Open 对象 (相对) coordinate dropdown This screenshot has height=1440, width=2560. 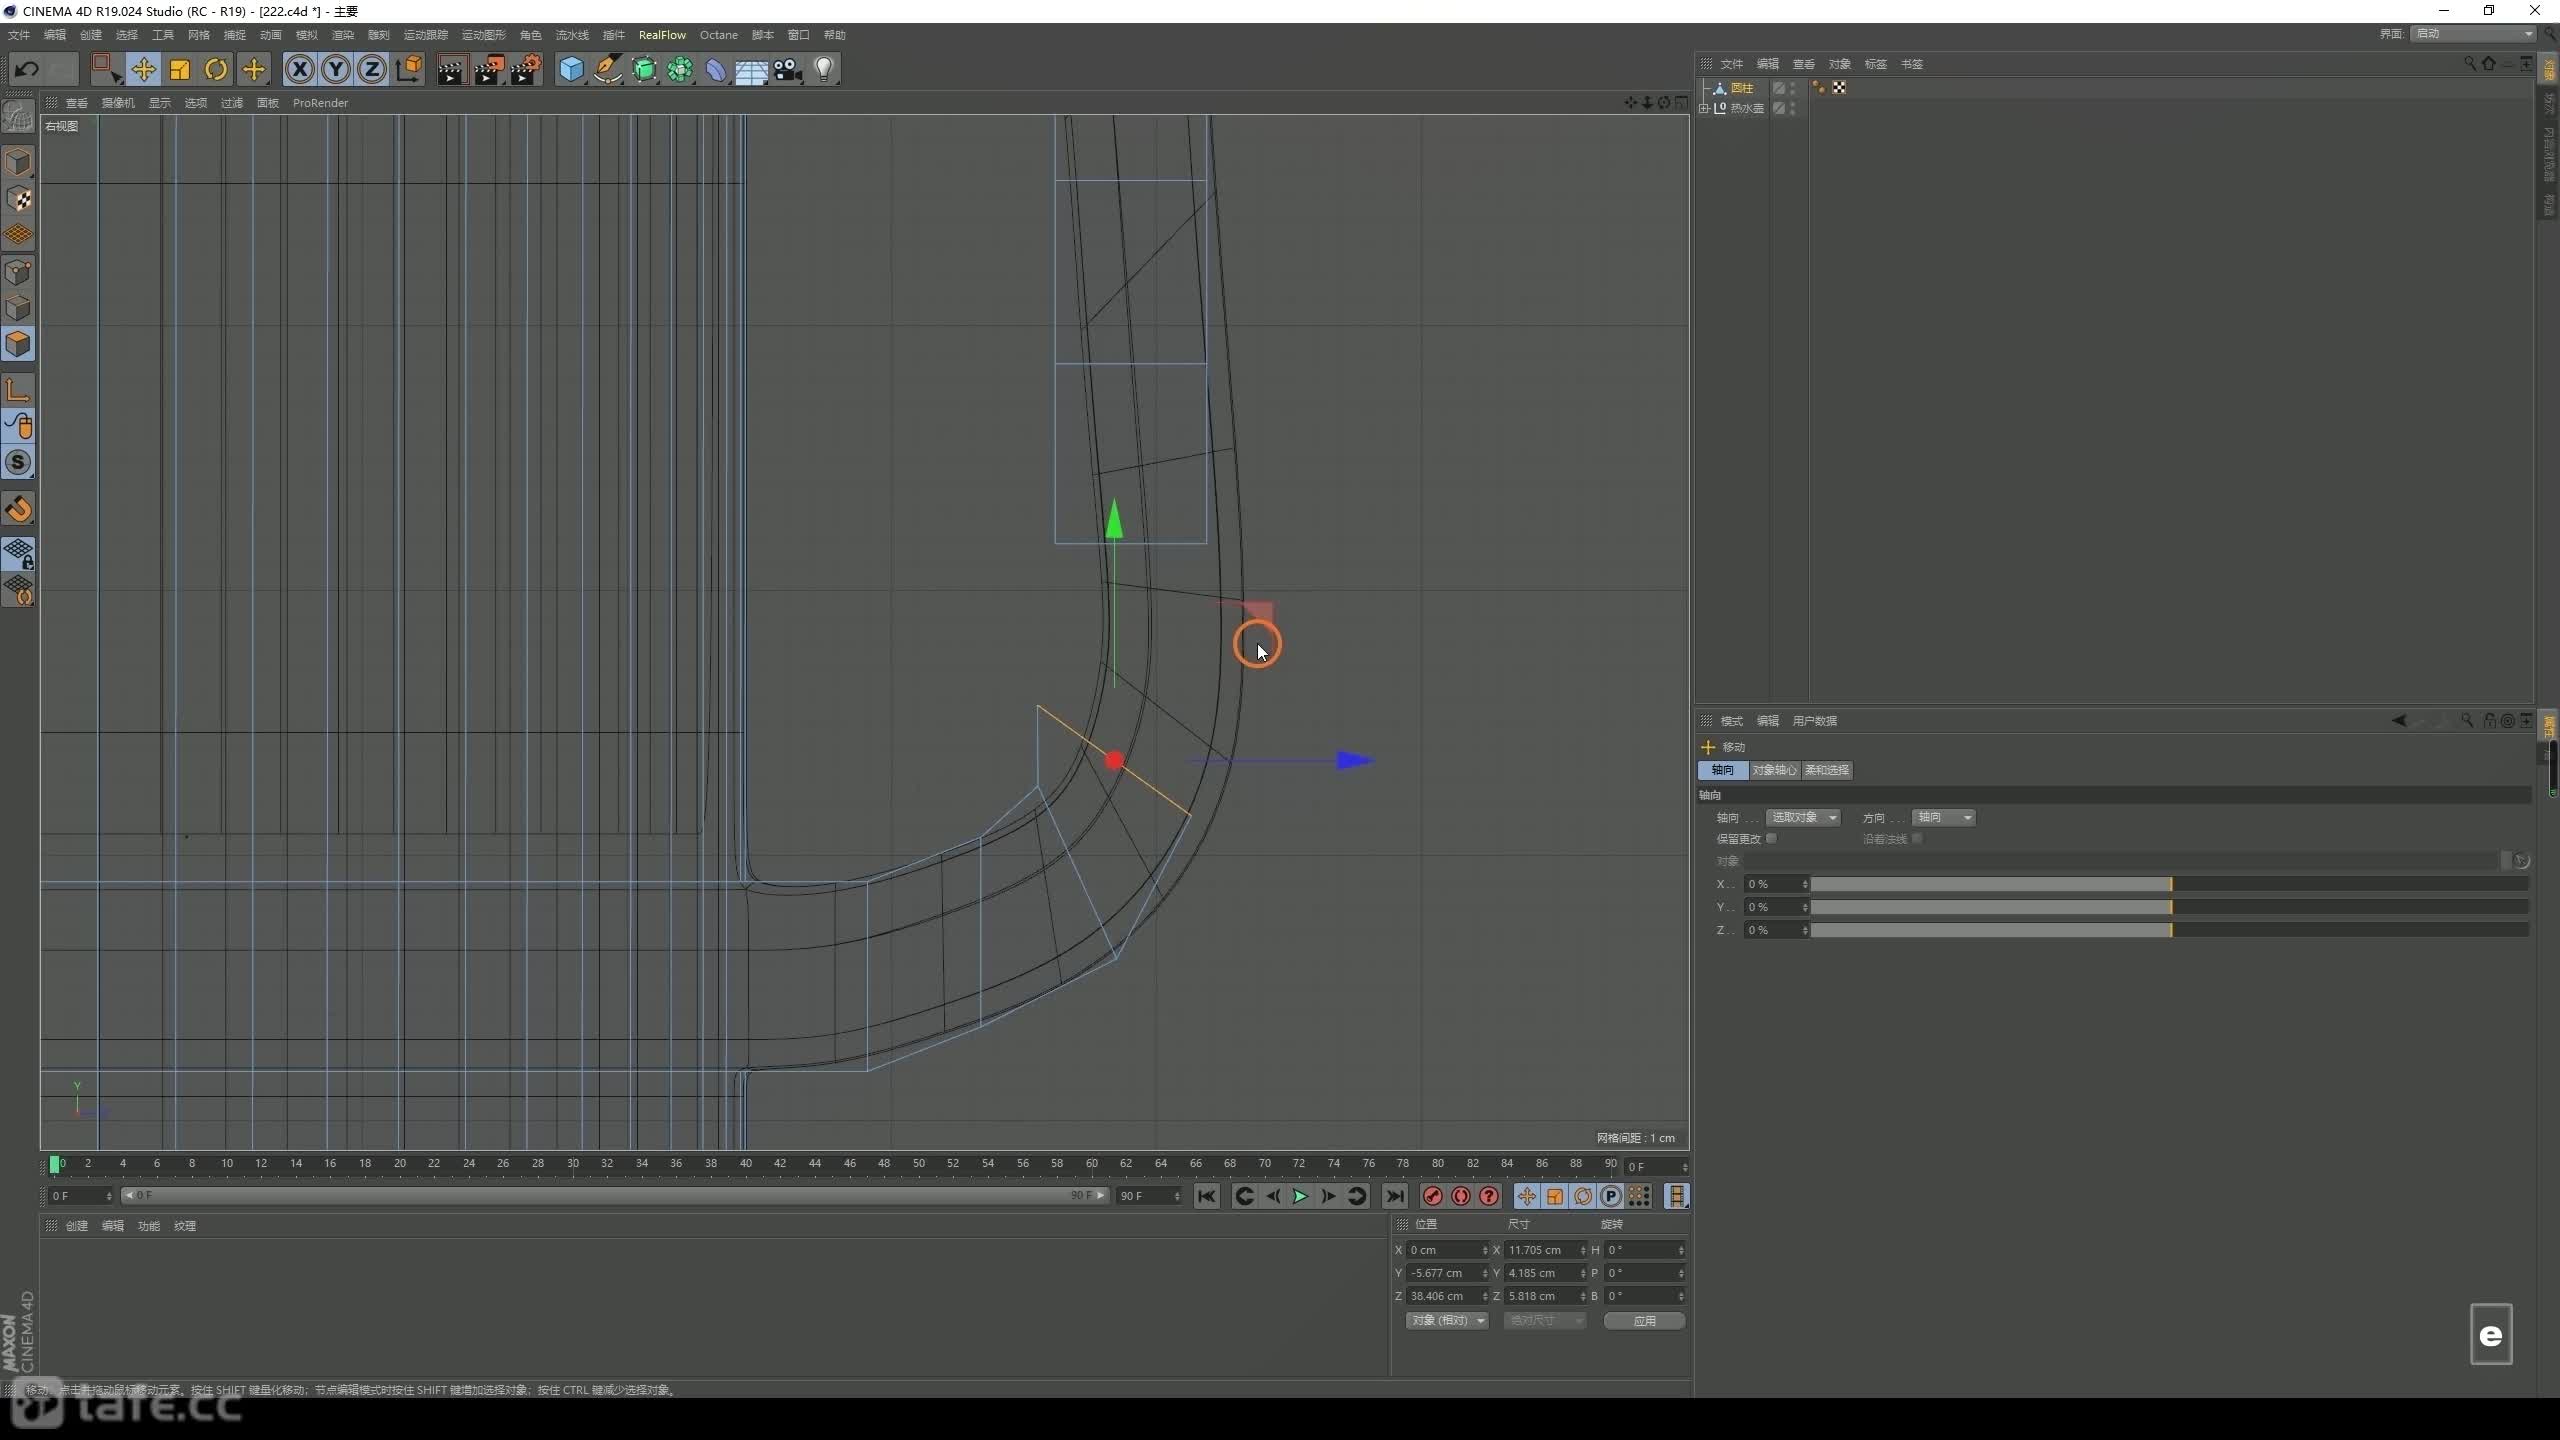click(x=1447, y=1321)
